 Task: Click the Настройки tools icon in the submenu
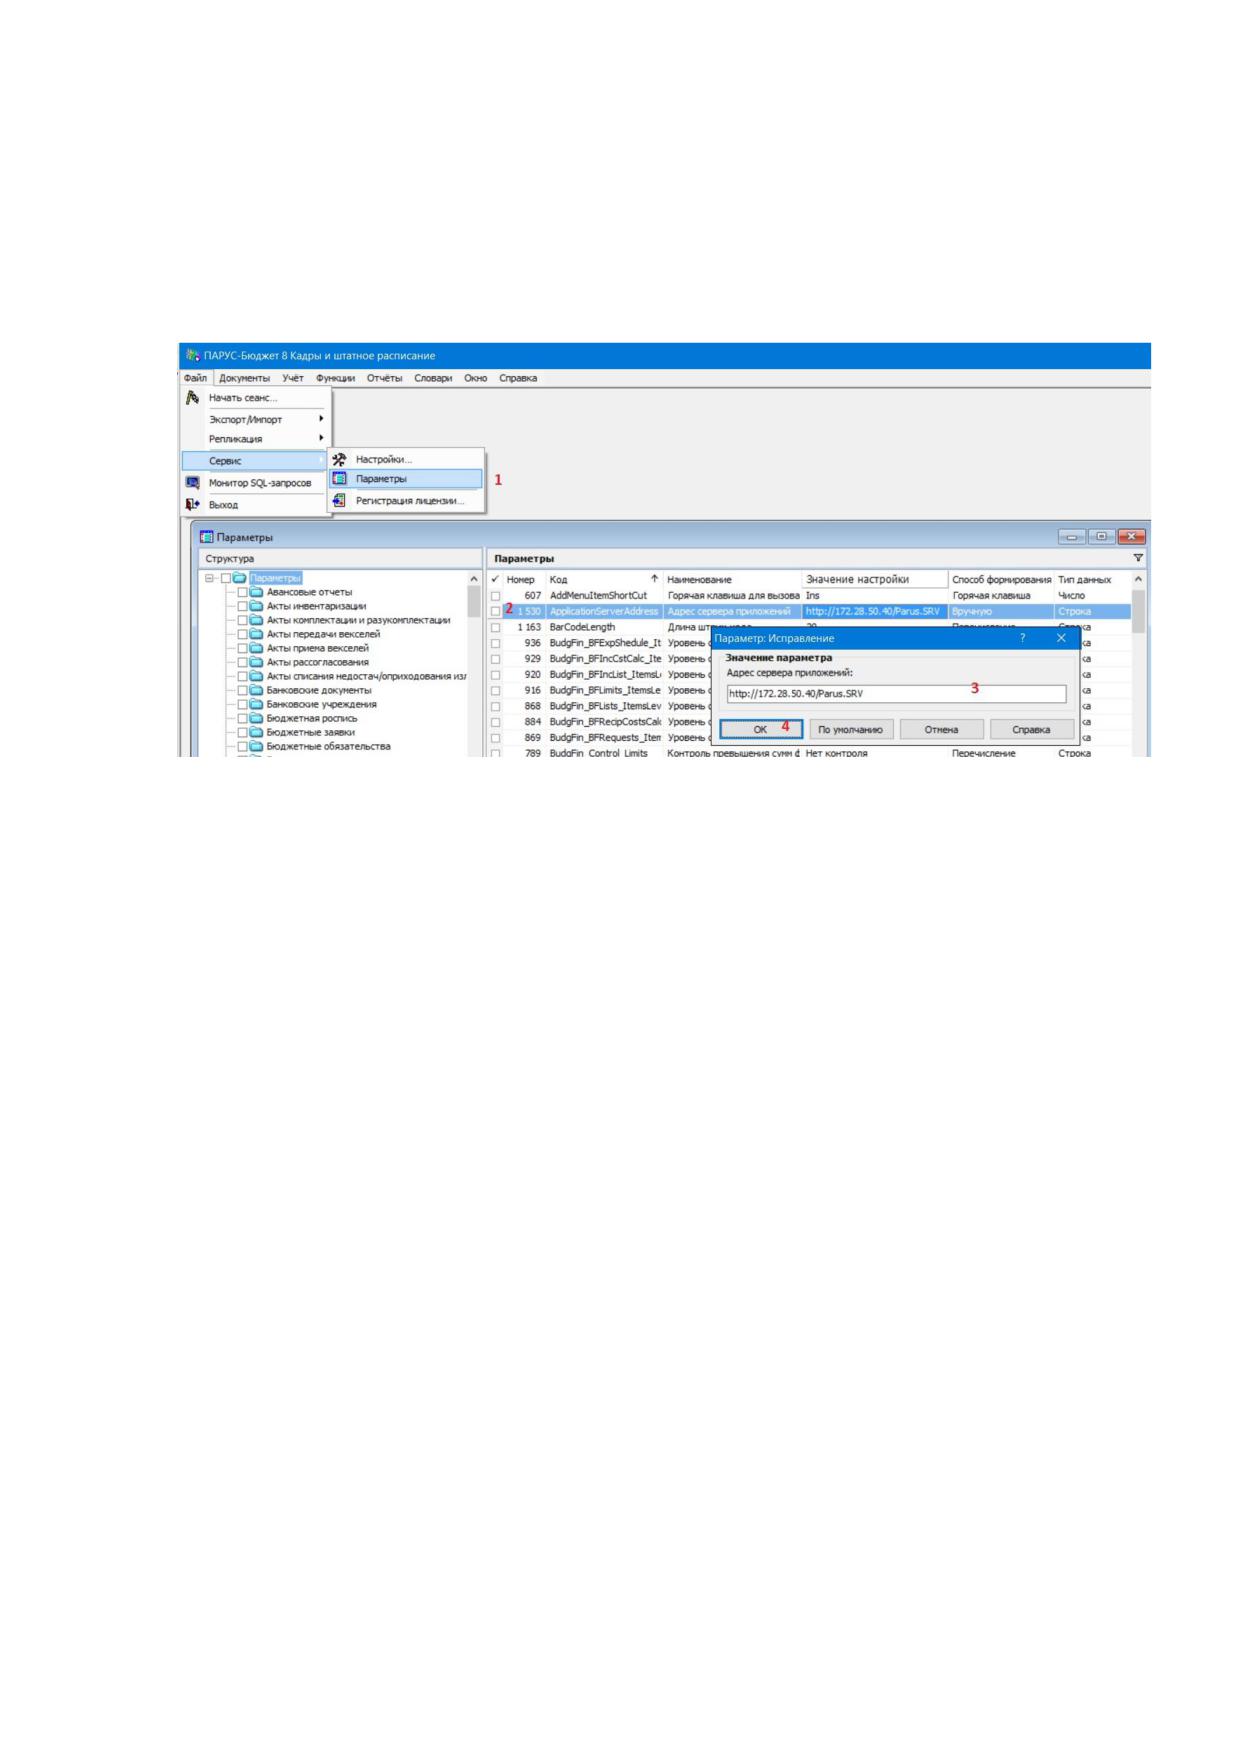[x=340, y=459]
